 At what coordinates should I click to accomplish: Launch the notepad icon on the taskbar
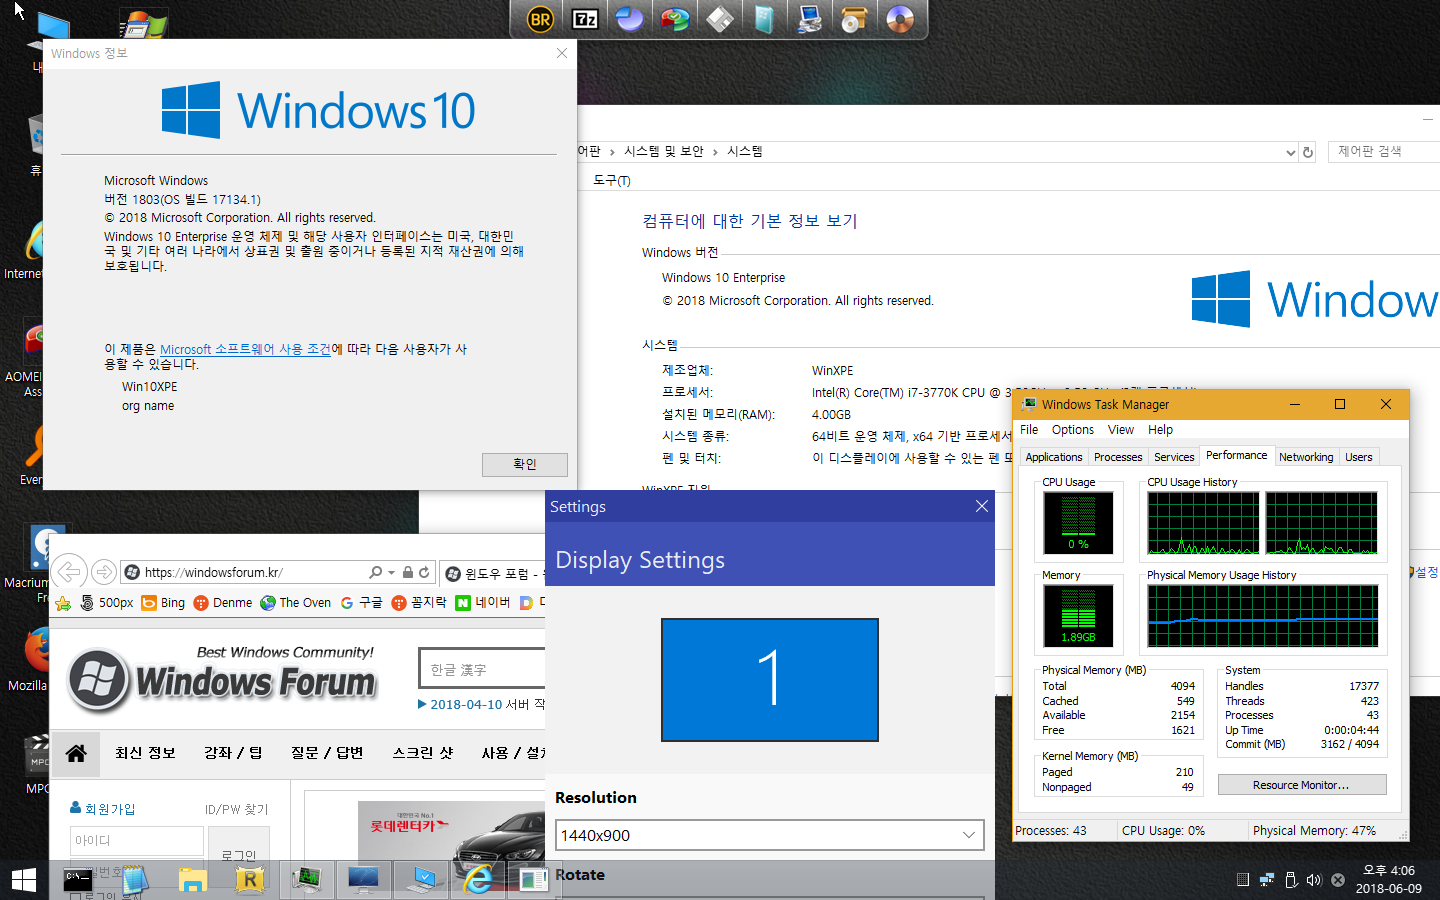(136, 879)
